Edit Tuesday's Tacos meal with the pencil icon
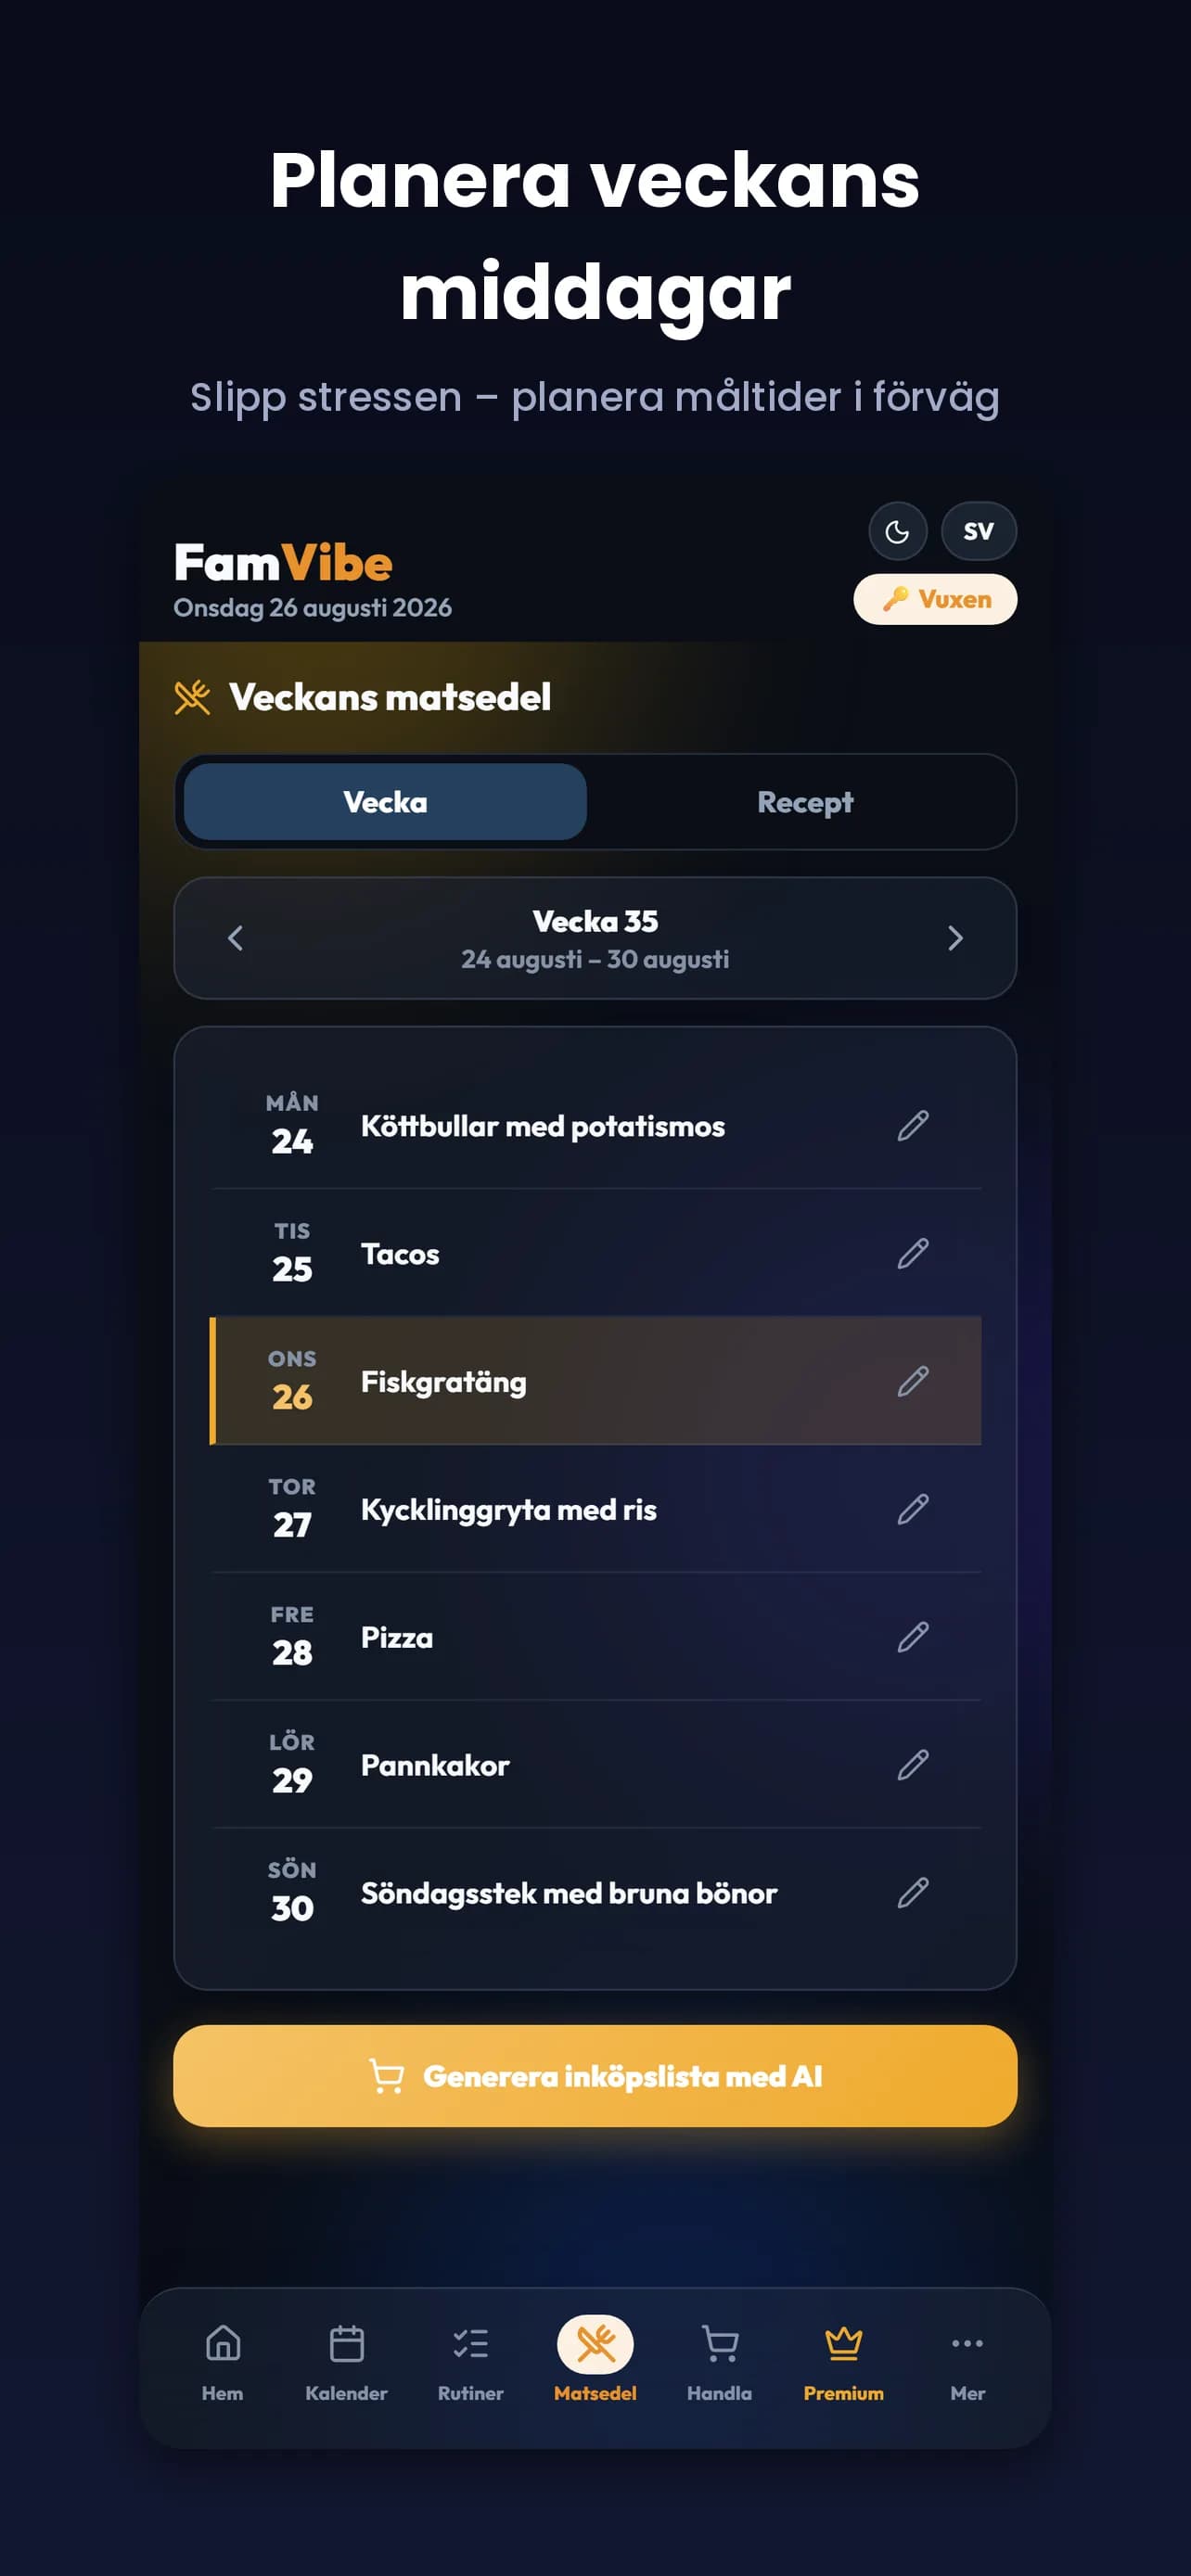The height and width of the screenshot is (2576, 1191). point(913,1254)
